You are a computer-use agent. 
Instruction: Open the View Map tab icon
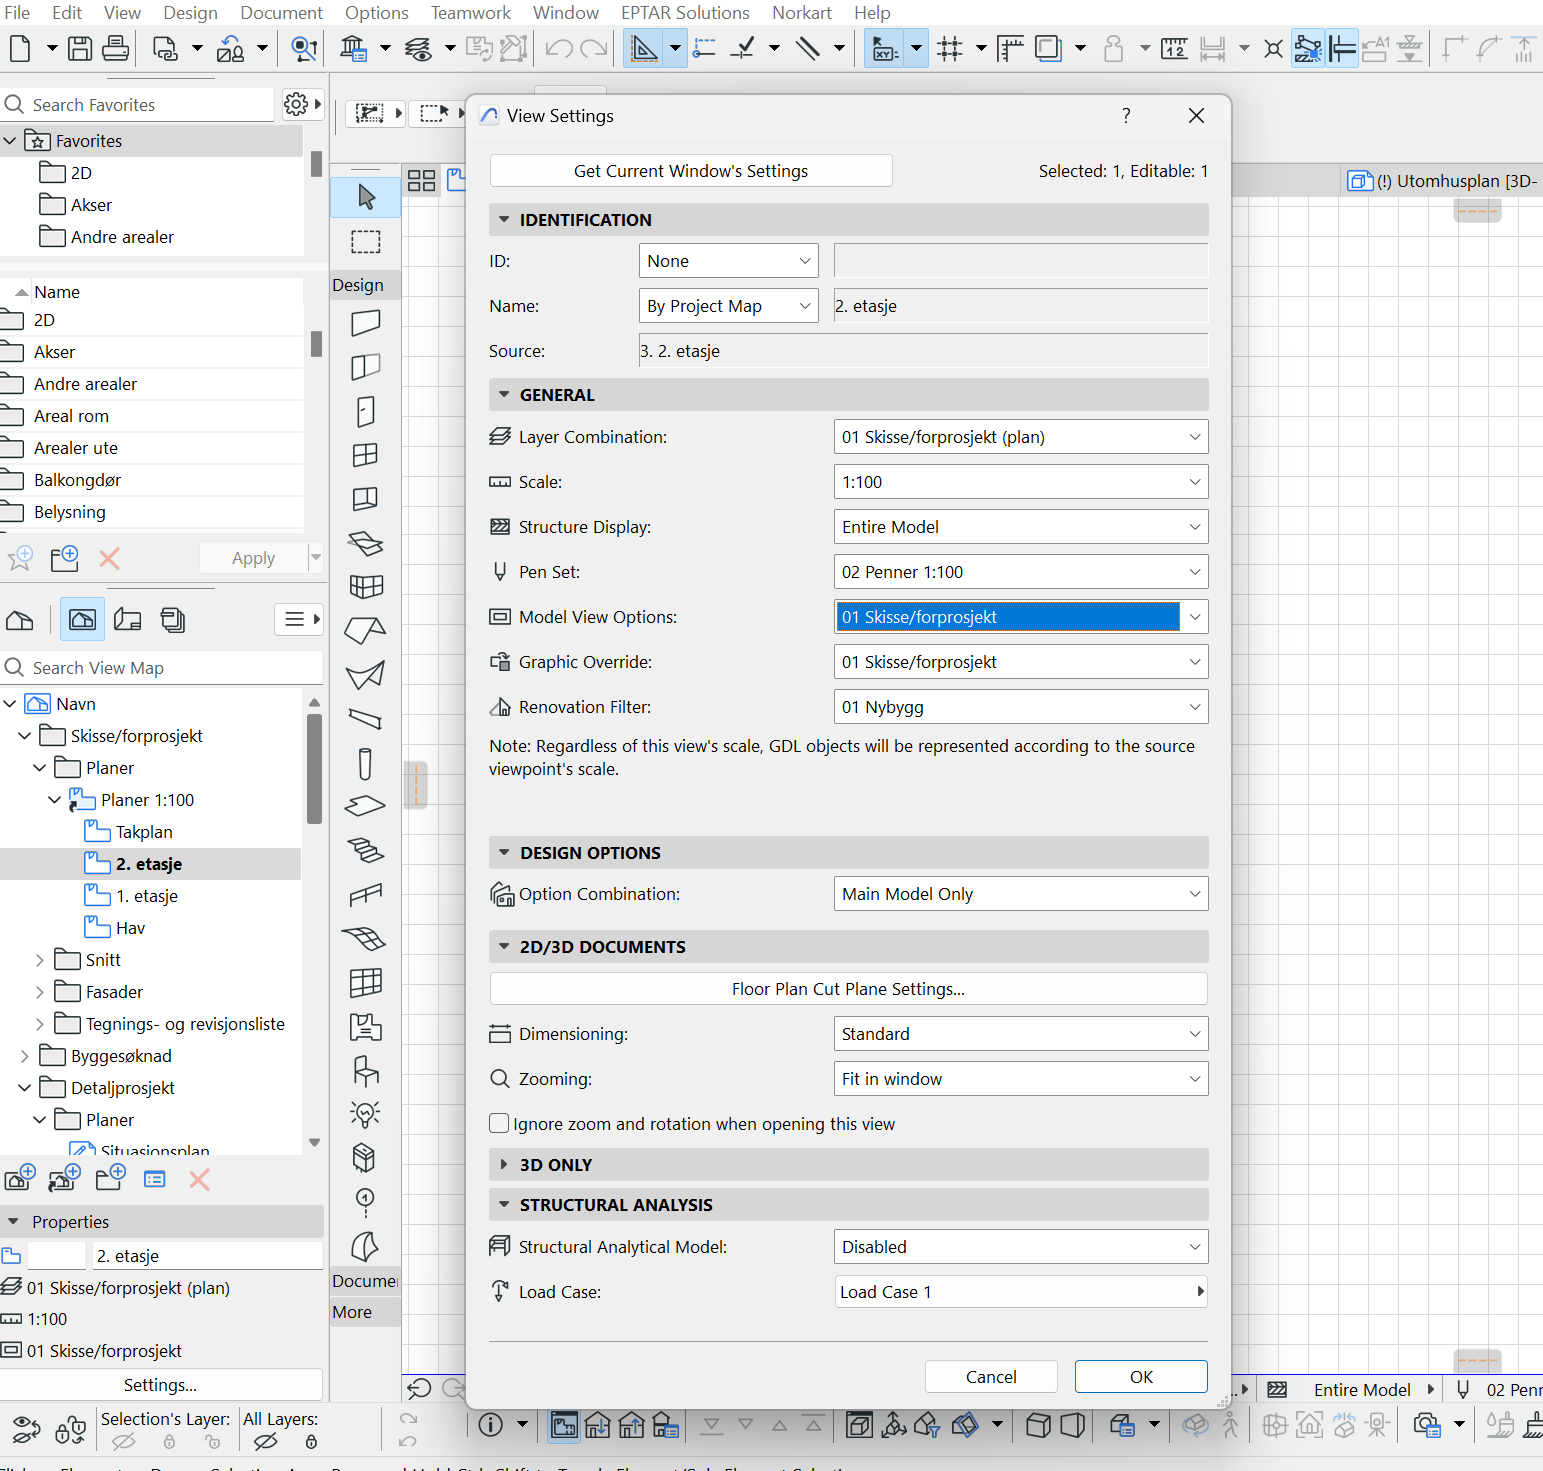tap(82, 620)
